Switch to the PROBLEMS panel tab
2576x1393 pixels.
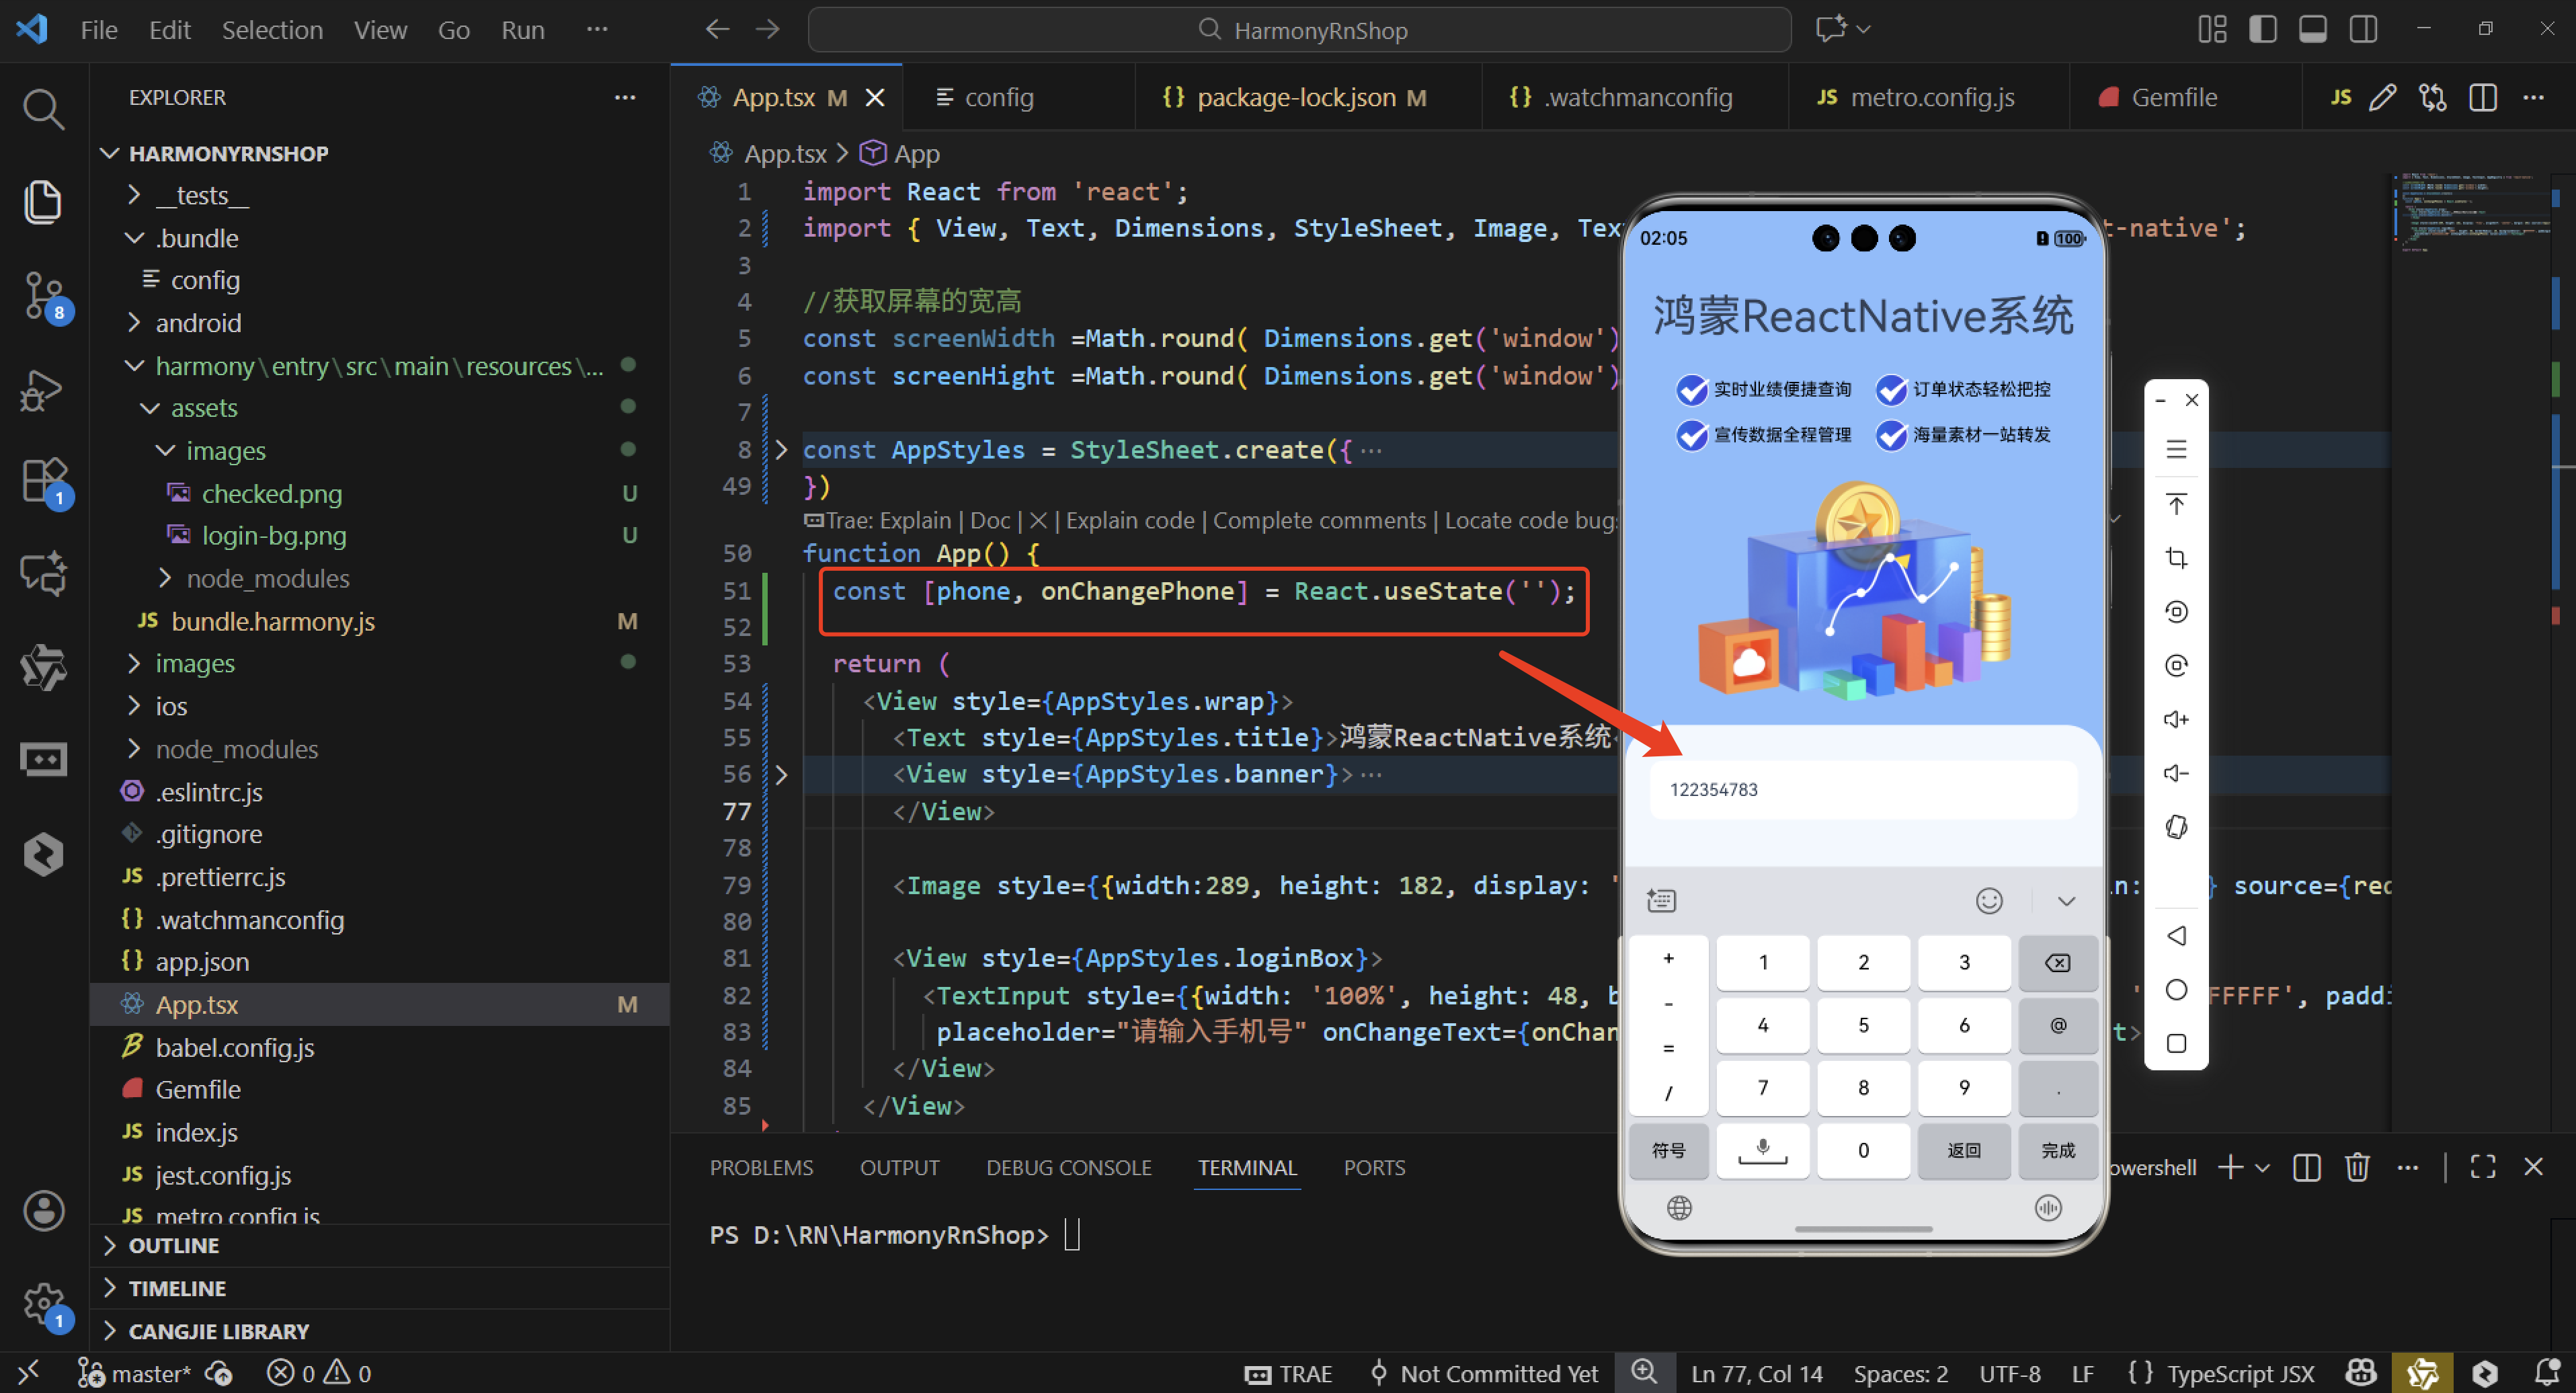coord(761,1167)
